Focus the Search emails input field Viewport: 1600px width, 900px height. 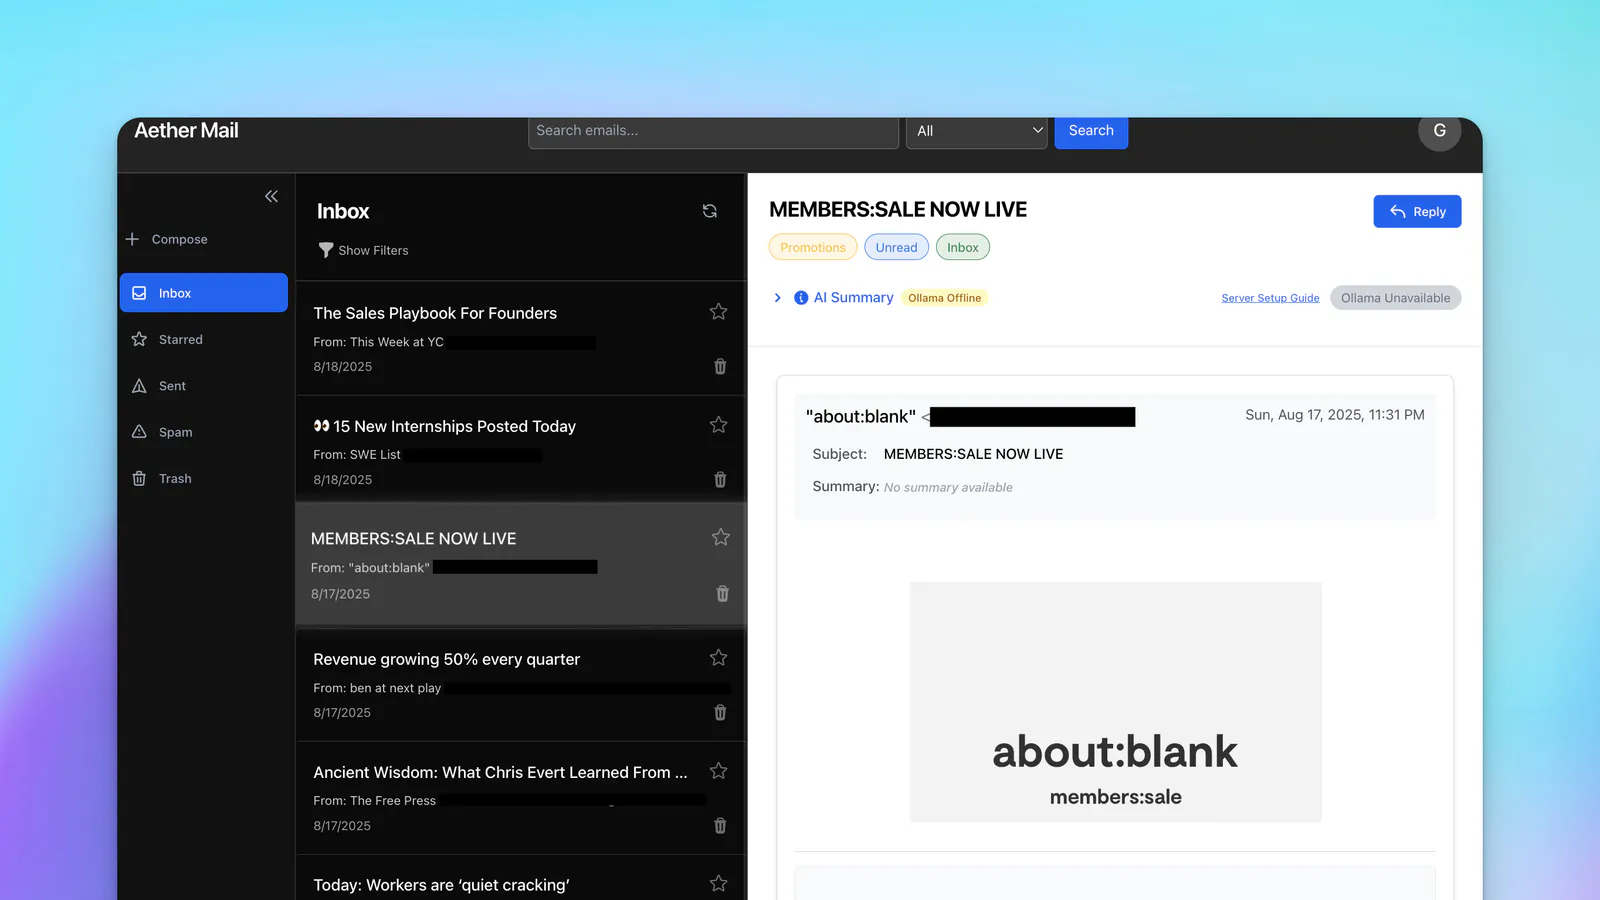point(713,131)
